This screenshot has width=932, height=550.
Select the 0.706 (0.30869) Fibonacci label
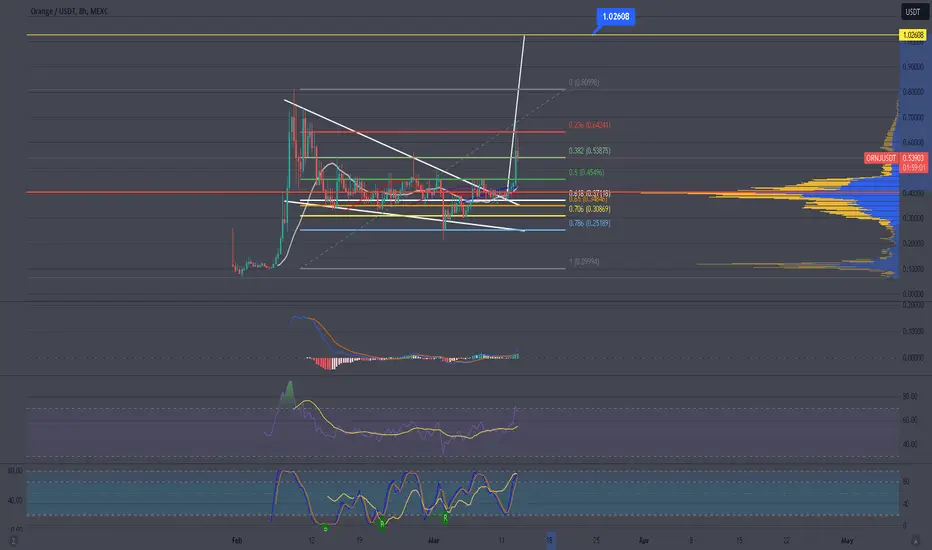pyautogui.click(x=589, y=209)
